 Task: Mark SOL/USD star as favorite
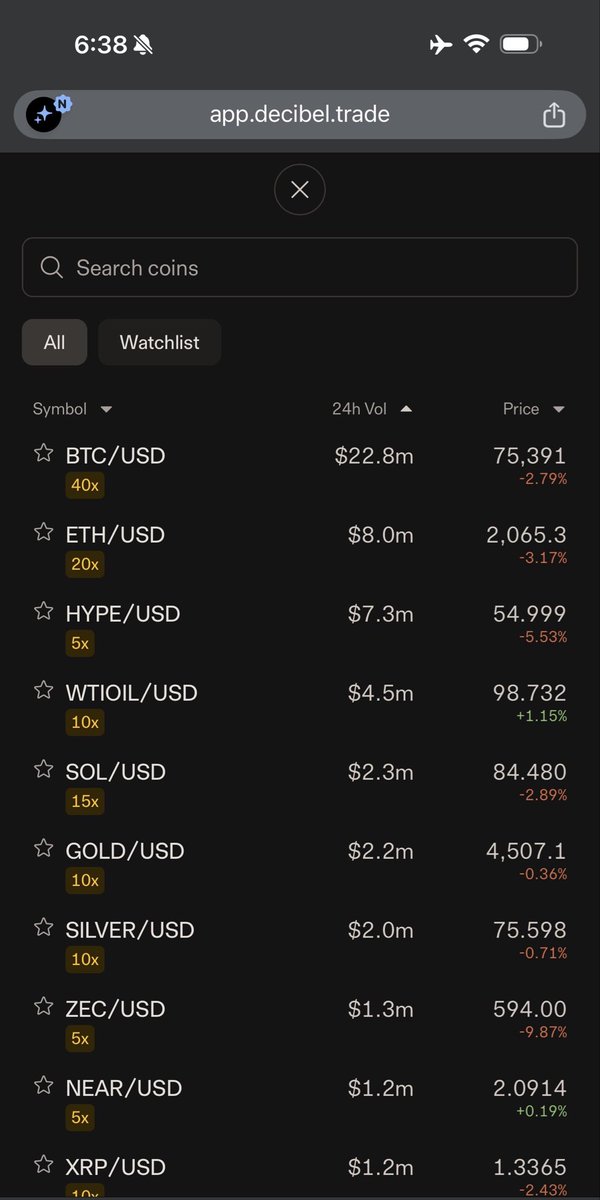tap(43, 769)
